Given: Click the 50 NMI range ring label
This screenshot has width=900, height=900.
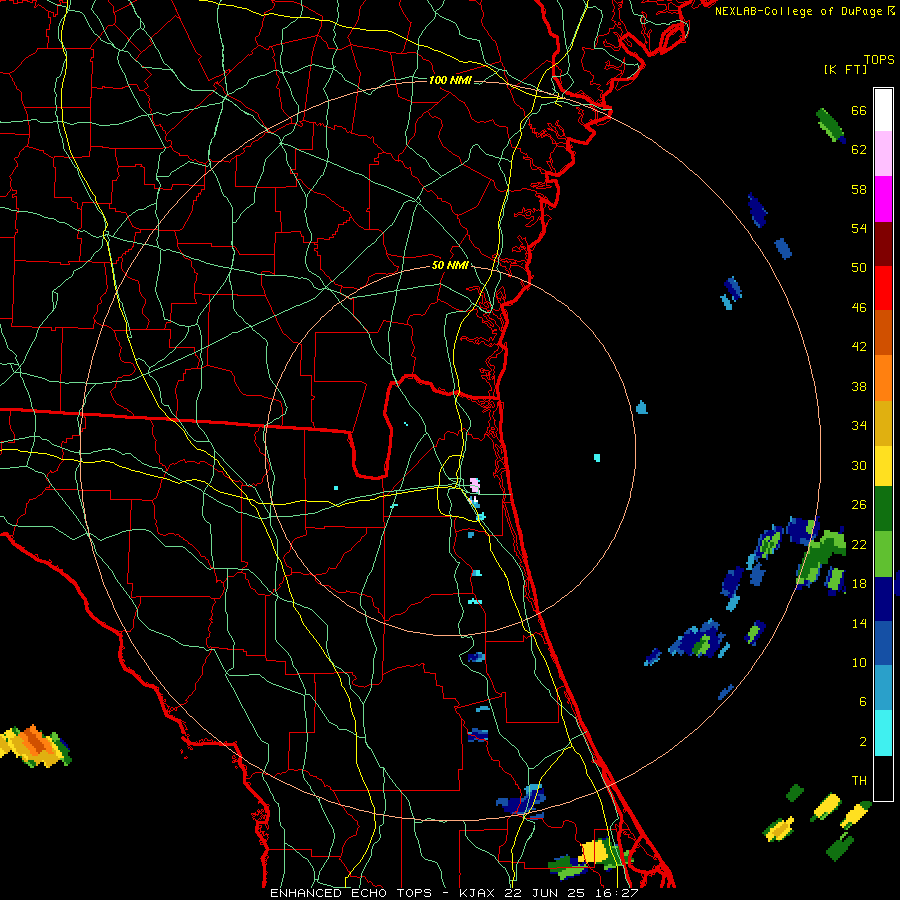Looking at the screenshot, I should (x=450, y=265).
